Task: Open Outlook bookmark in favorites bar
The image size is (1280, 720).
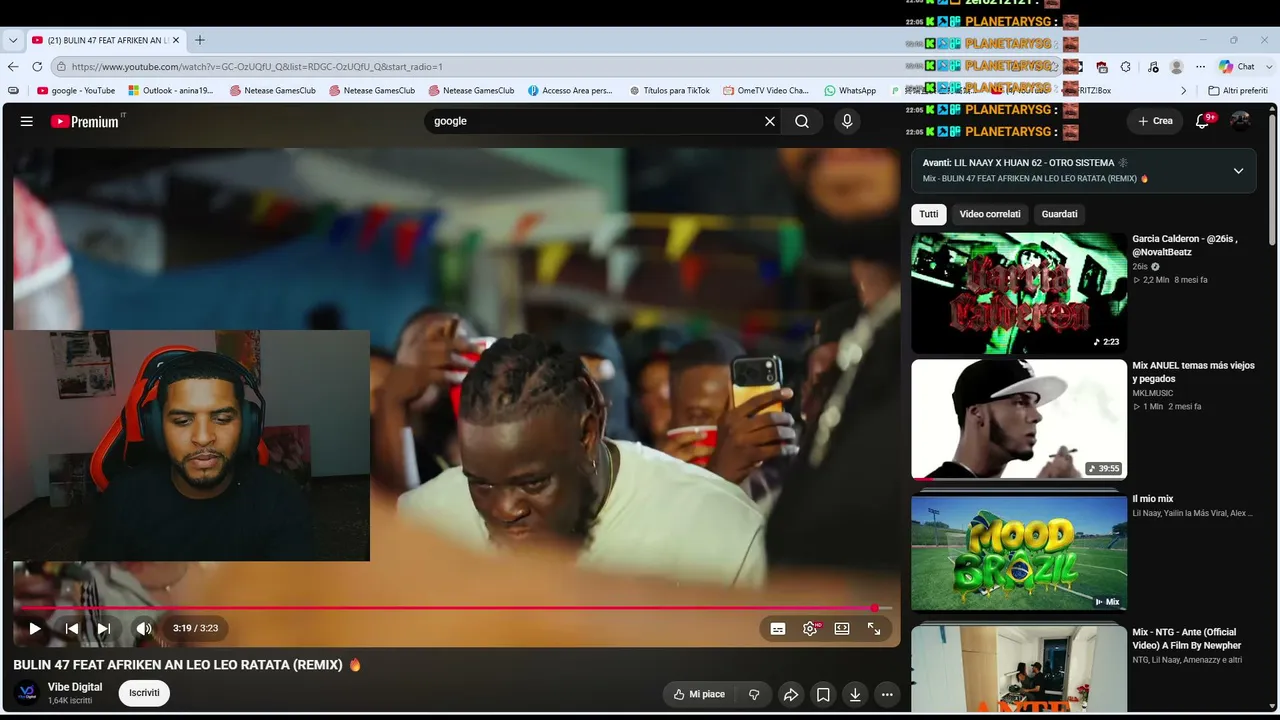Action: point(171,90)
